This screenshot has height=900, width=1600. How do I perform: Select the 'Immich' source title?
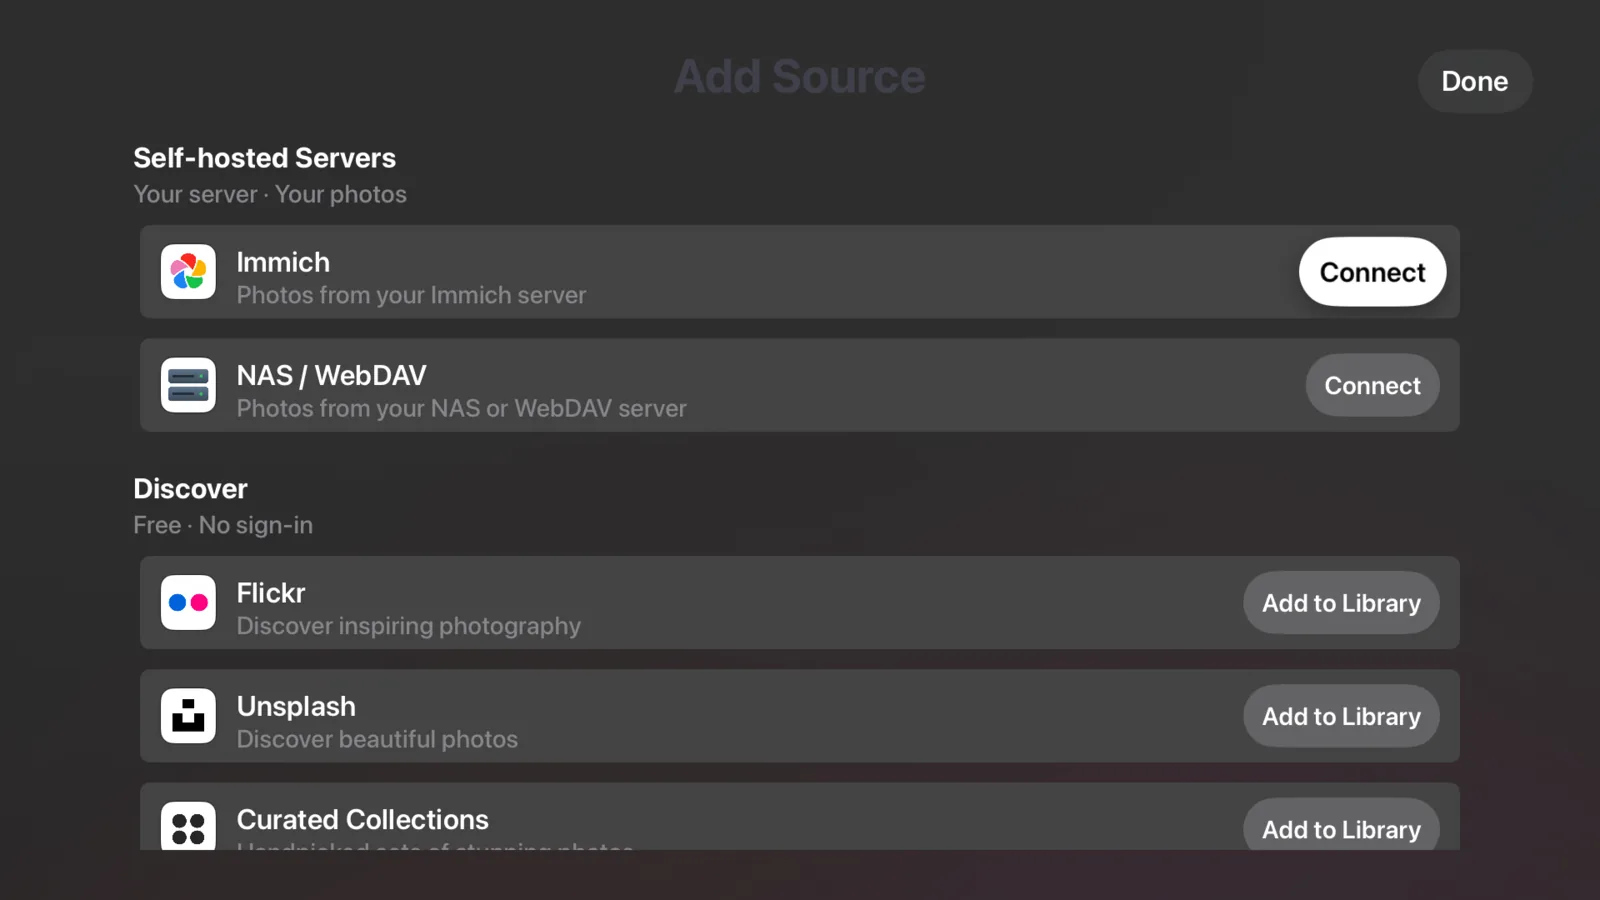pos(283,262)
